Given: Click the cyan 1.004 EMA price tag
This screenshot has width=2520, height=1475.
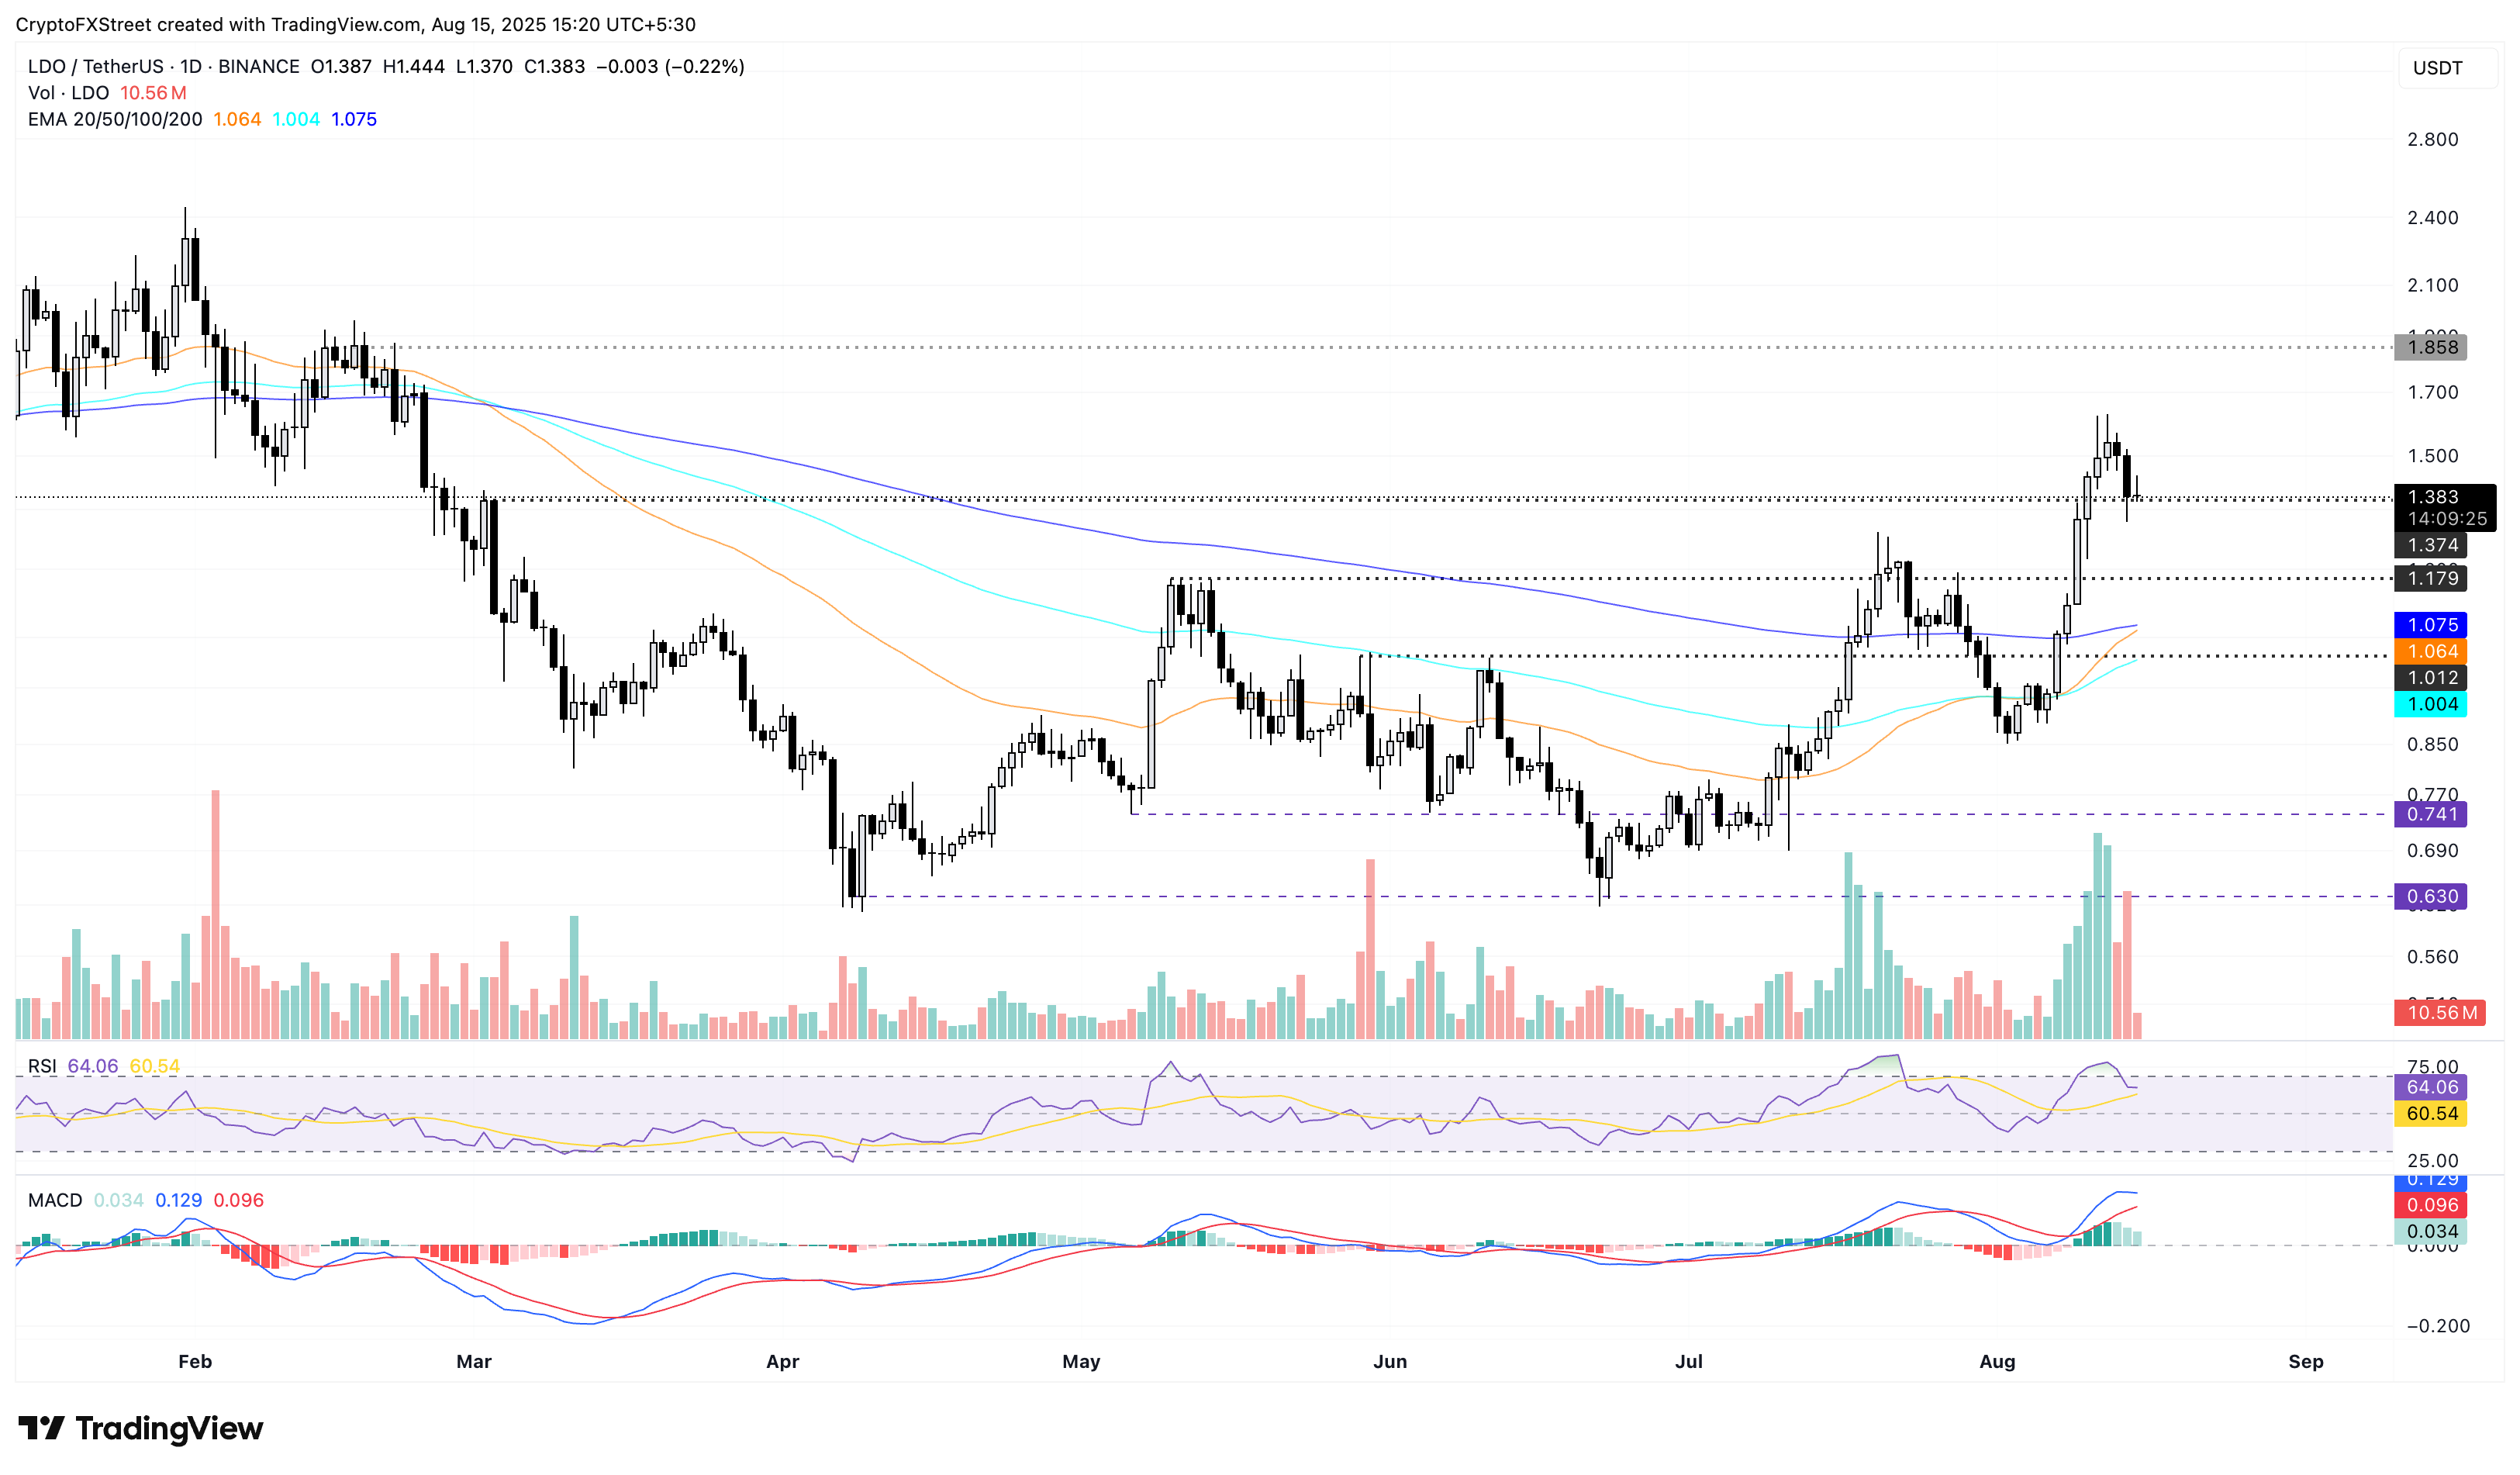Looking at the screenshot, I should (x=2430, y=704).
